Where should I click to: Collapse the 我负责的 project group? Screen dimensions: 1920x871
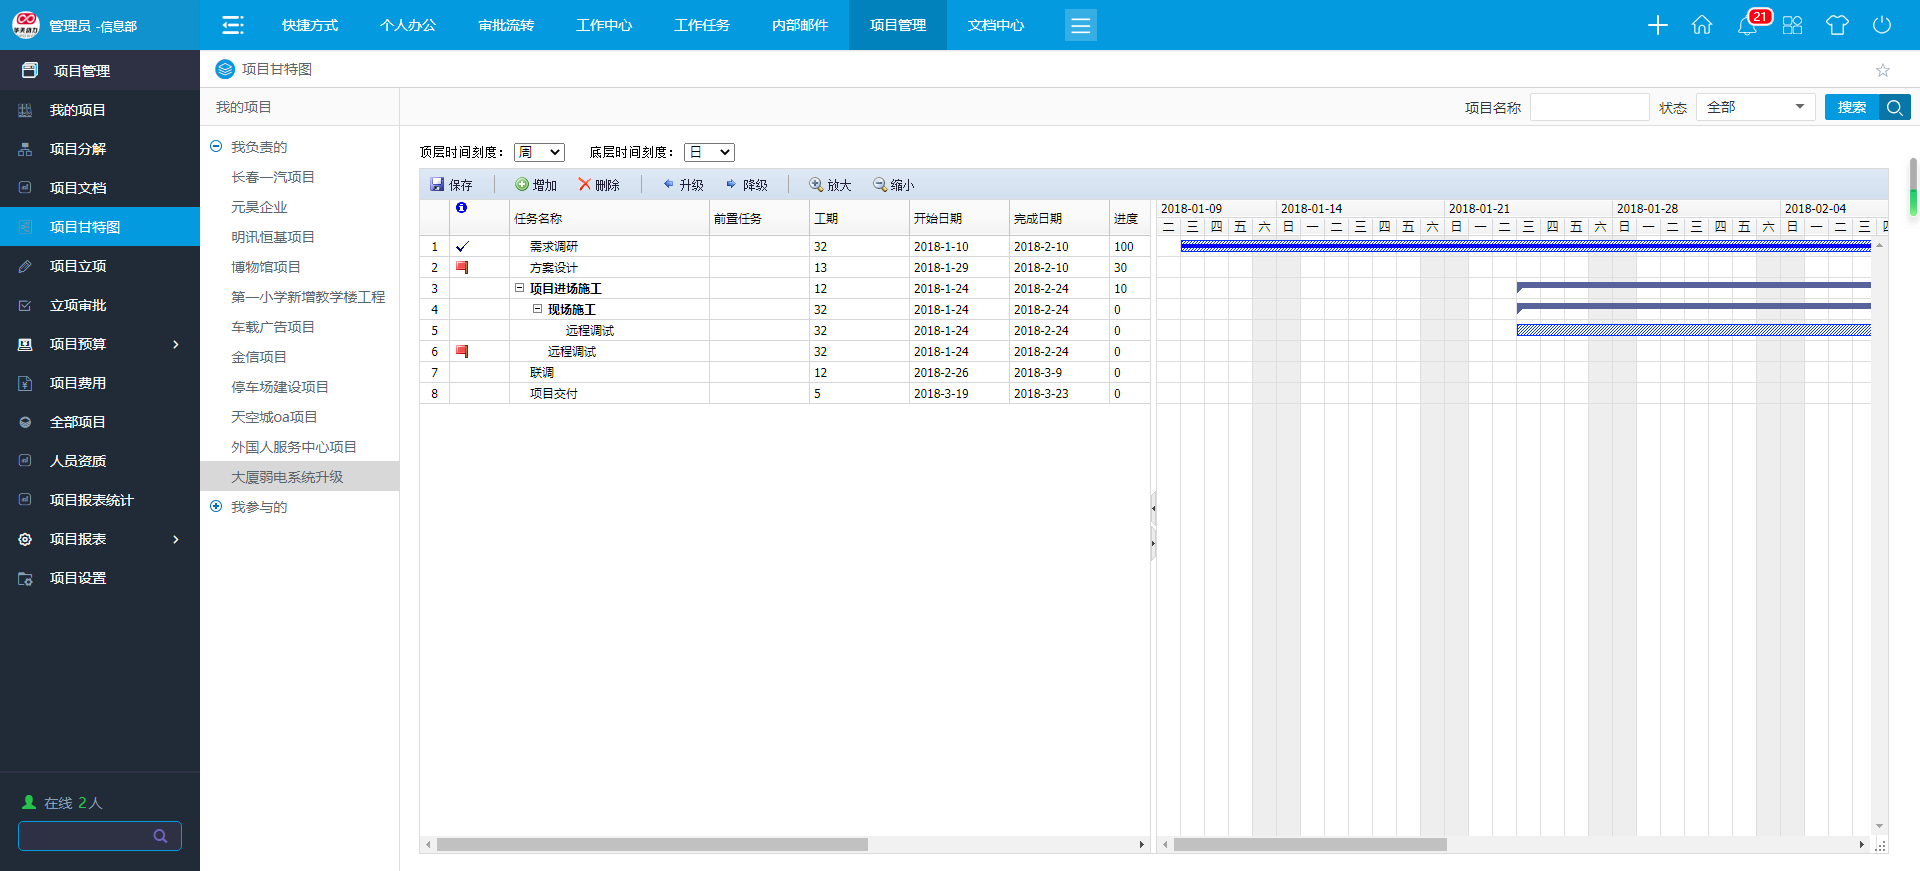pyautogui.click(x=216, y=147)
